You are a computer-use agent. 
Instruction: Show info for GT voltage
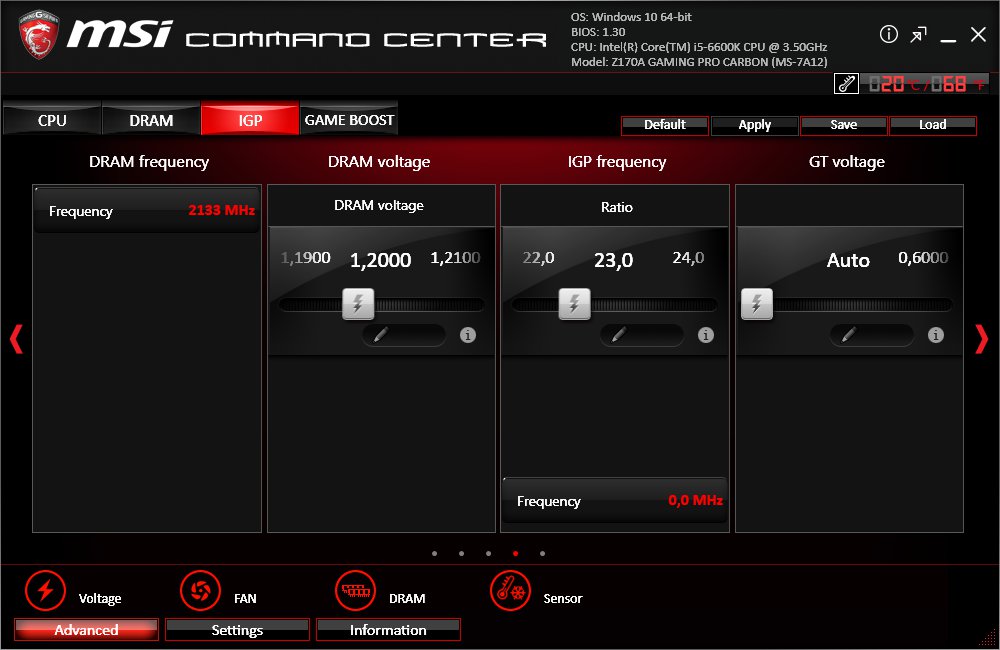pyautogui.click(x=936, y=335)
